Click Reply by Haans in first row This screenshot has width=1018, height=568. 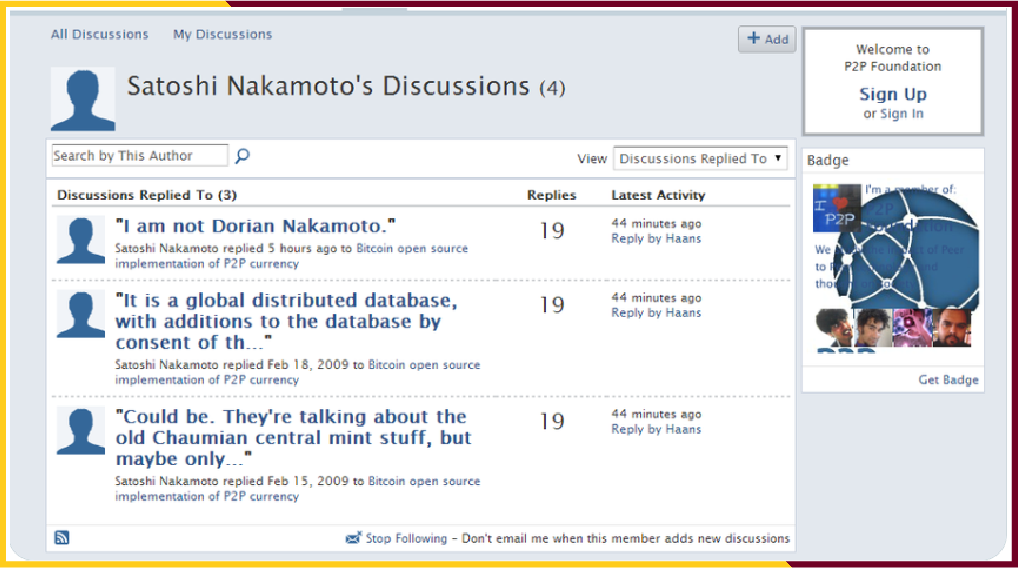pyautogui.click(x=656, y=239)
